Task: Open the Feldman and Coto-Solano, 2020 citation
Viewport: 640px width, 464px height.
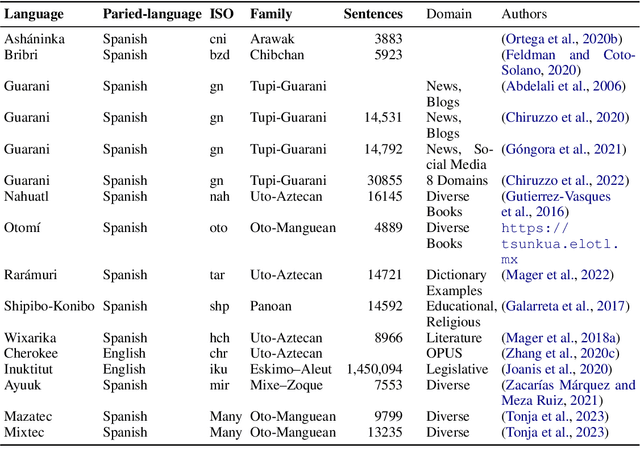Action: coord(567,54)
